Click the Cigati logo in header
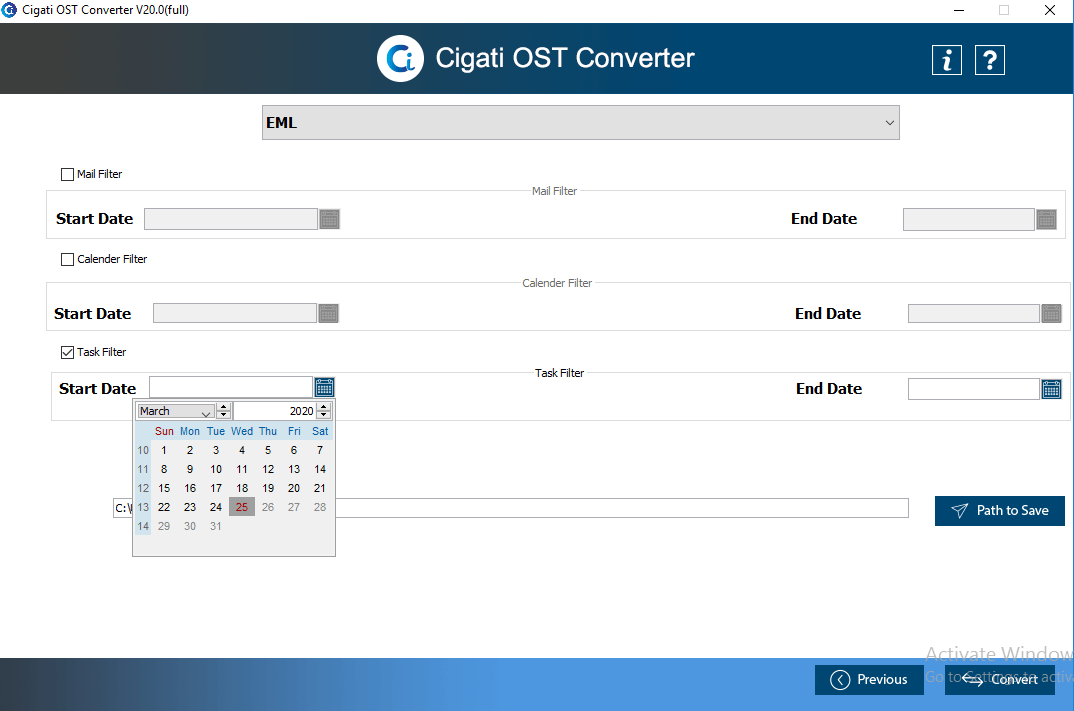 point(401,58)
